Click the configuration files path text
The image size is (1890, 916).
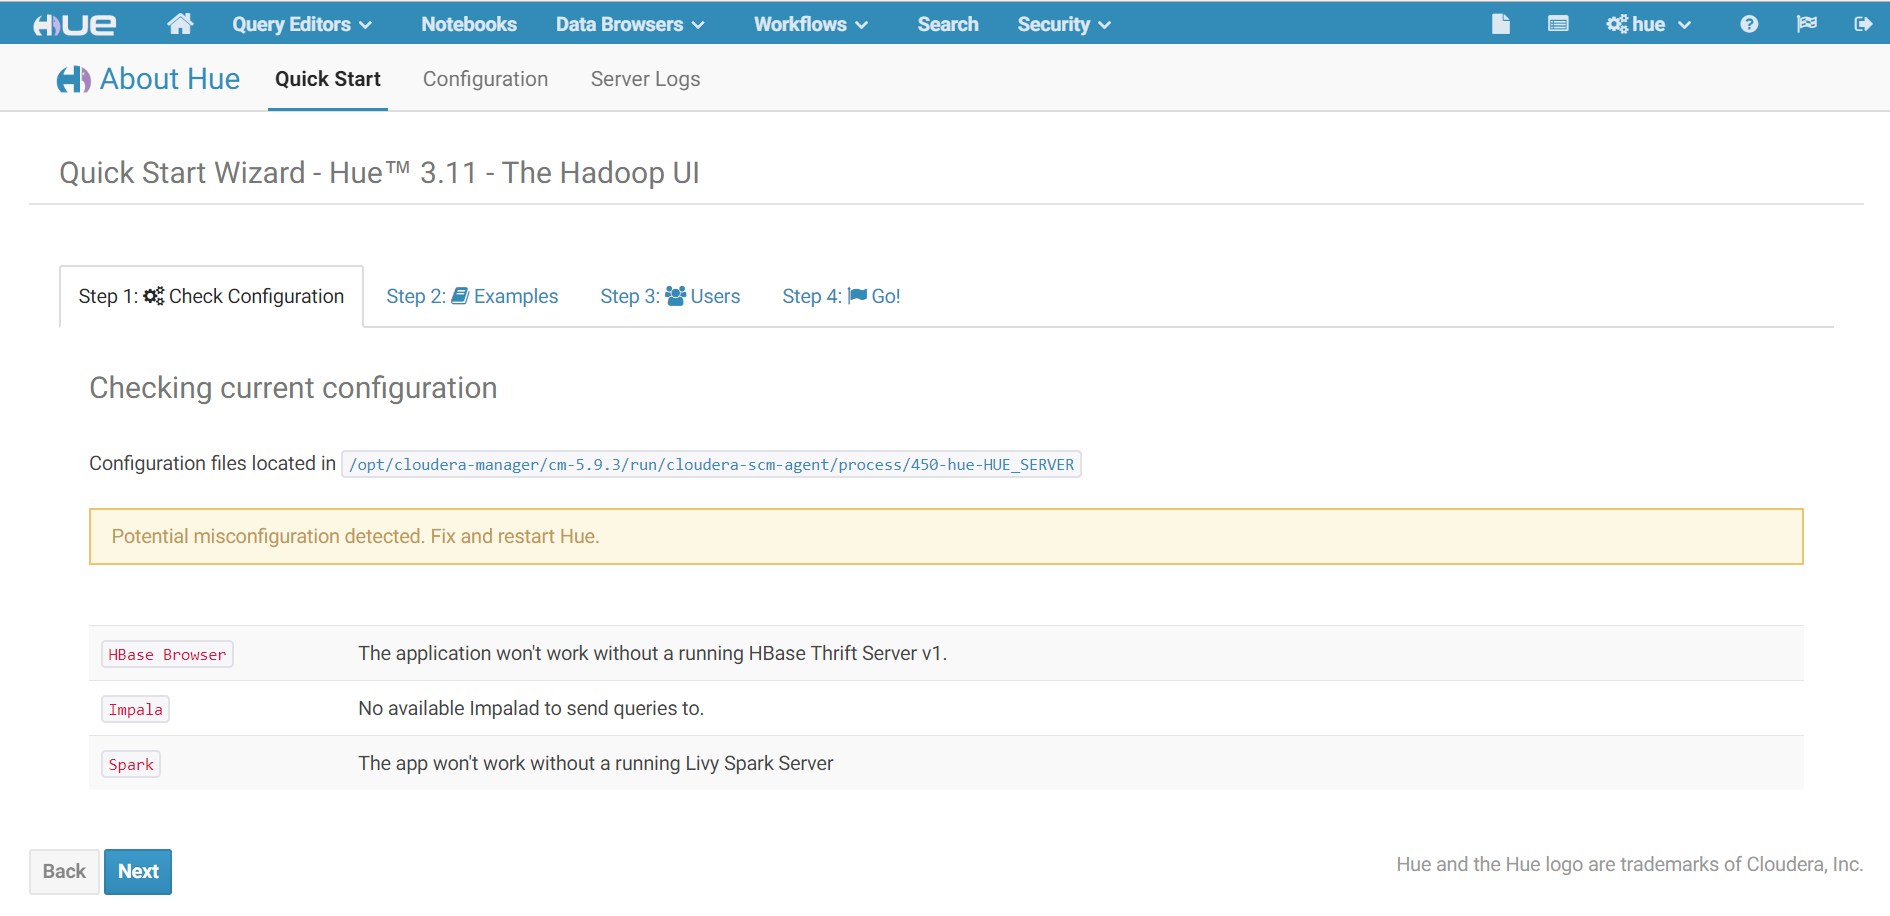tap(711, 464)
